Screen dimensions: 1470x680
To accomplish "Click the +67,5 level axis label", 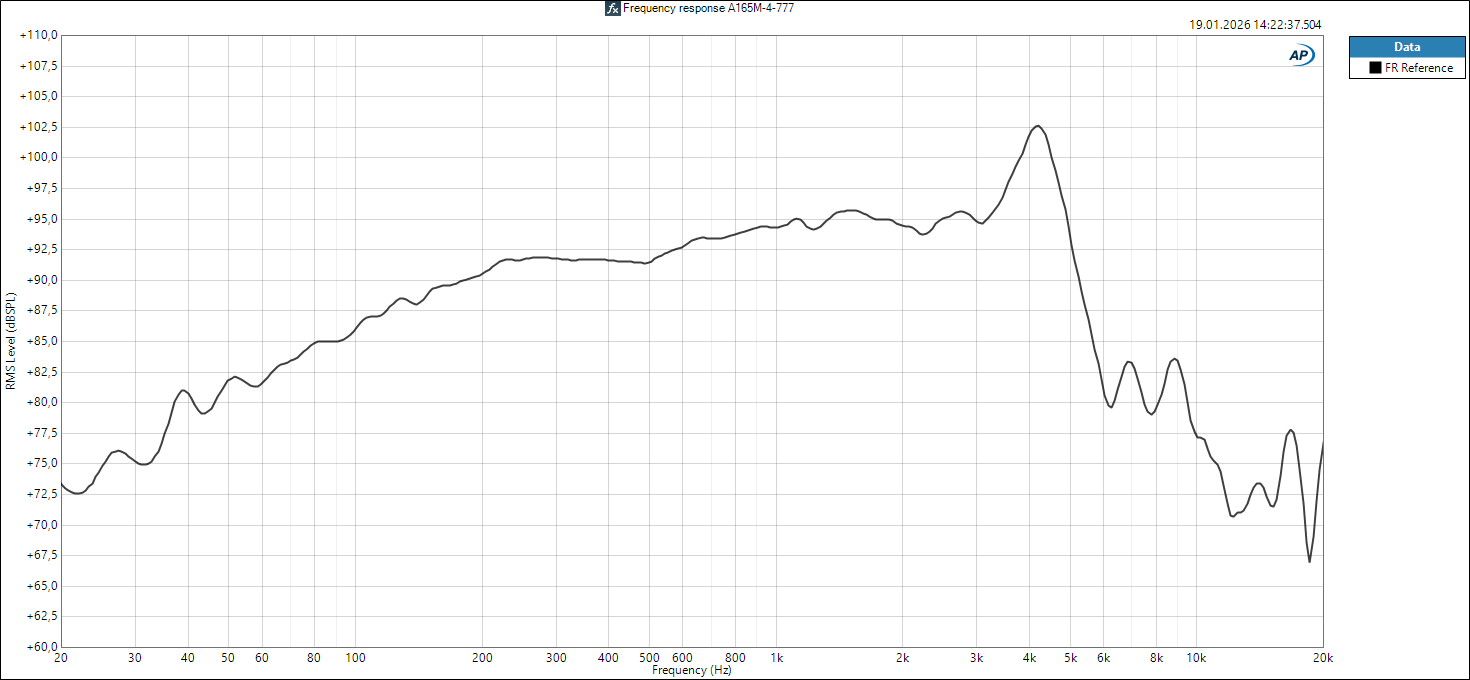I will pos(42,555).
